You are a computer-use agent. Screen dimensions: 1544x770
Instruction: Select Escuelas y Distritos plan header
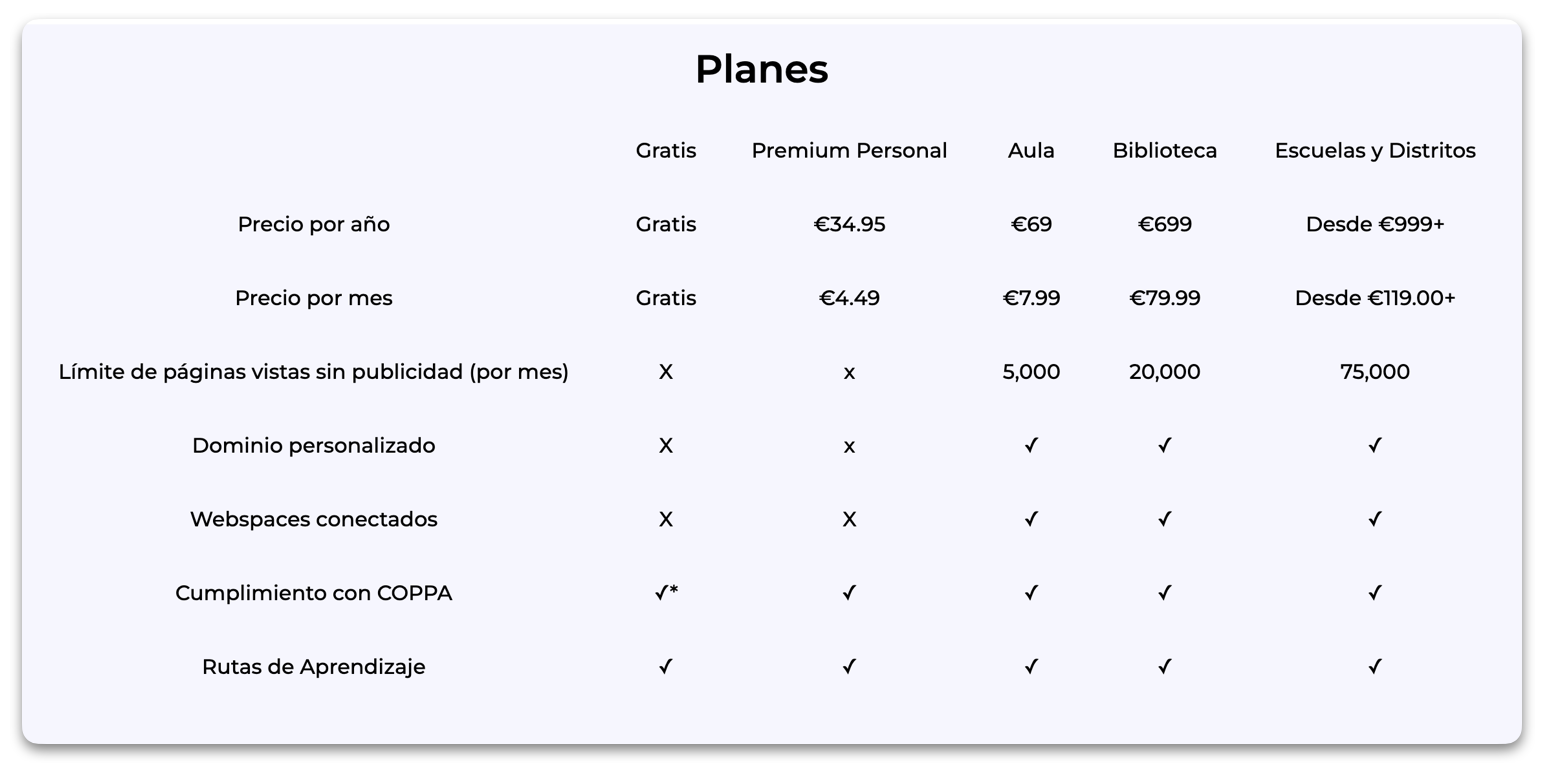coord(1375,150)
